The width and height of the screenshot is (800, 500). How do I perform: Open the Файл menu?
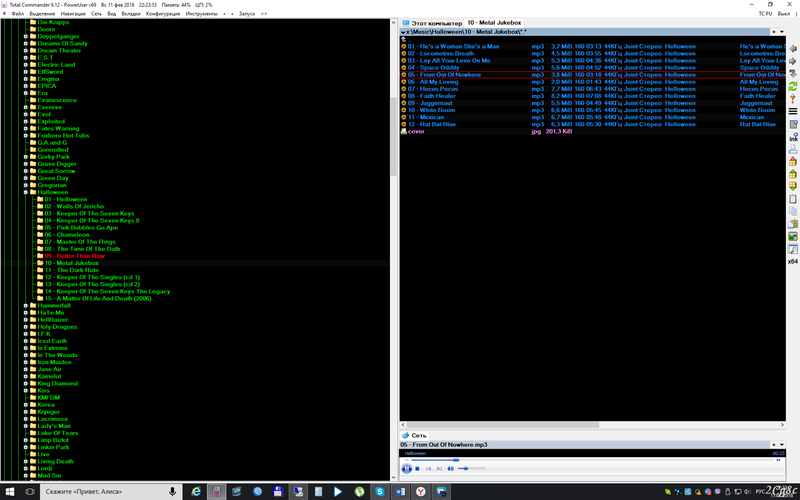click(x=17, y=14)
